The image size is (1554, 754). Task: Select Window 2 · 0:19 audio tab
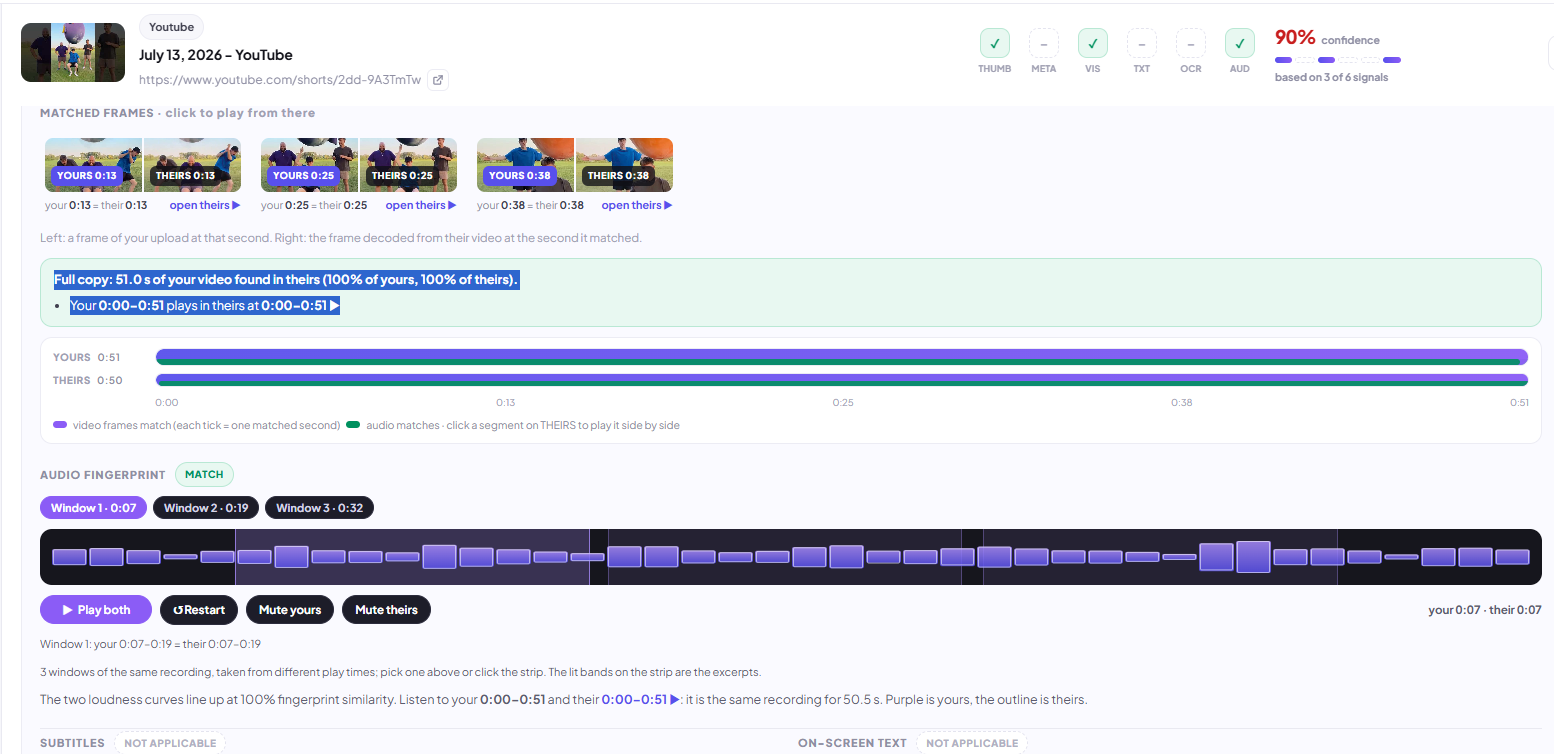pyautogui.click(x=206, y=508)
